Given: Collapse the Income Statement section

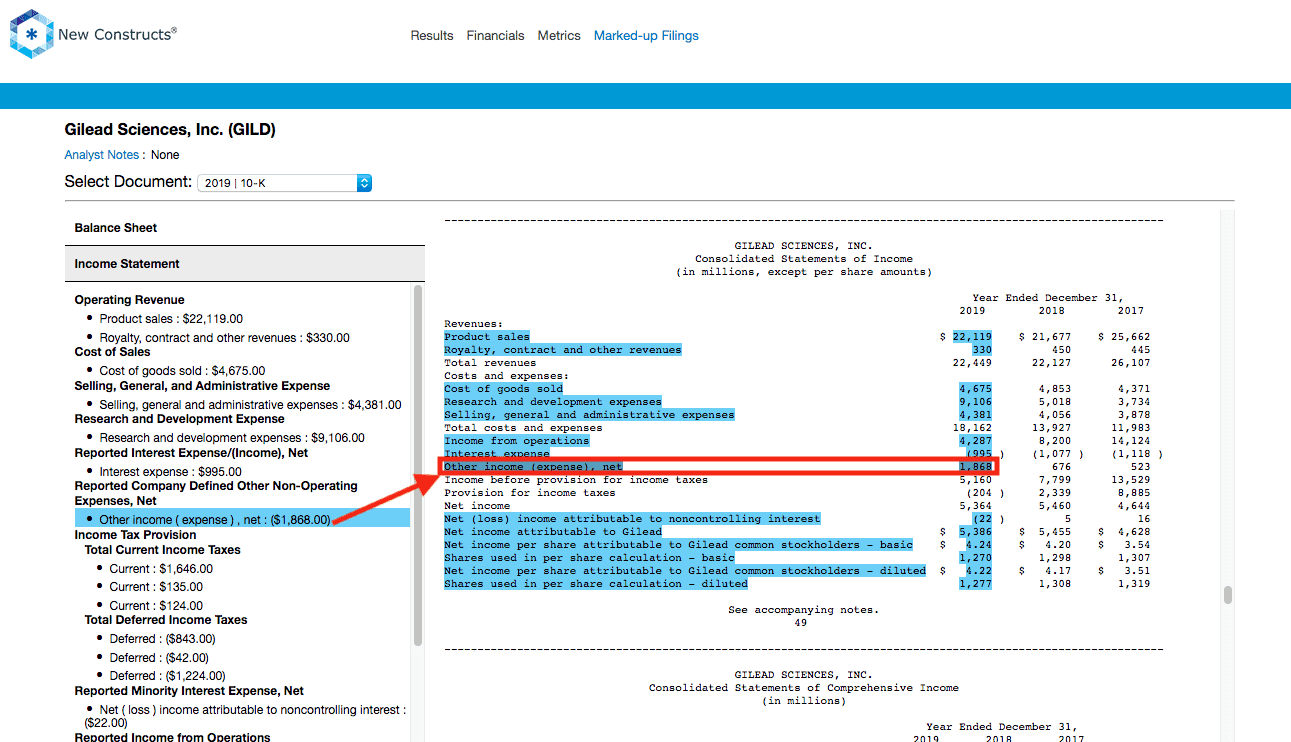Looking at the screenshot, I should [245, 264].
